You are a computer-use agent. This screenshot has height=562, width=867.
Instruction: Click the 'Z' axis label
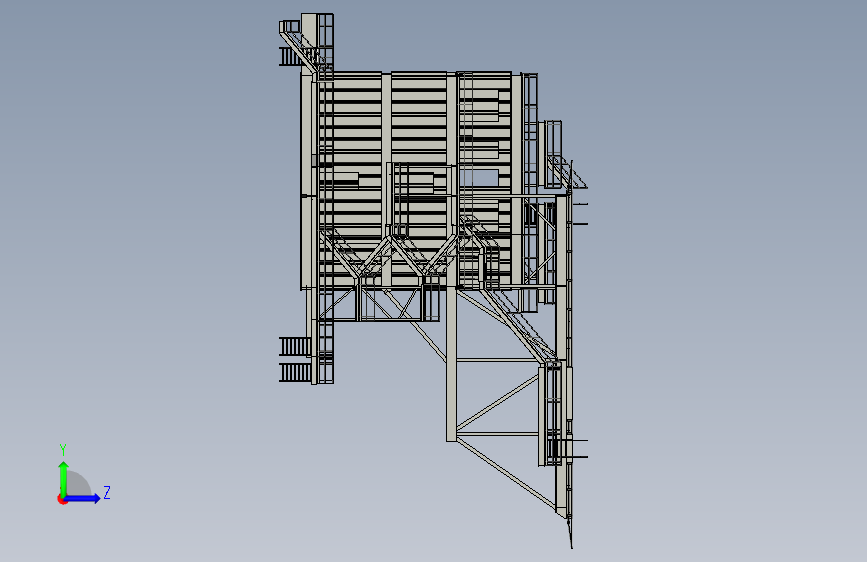(x=107, y=492)
